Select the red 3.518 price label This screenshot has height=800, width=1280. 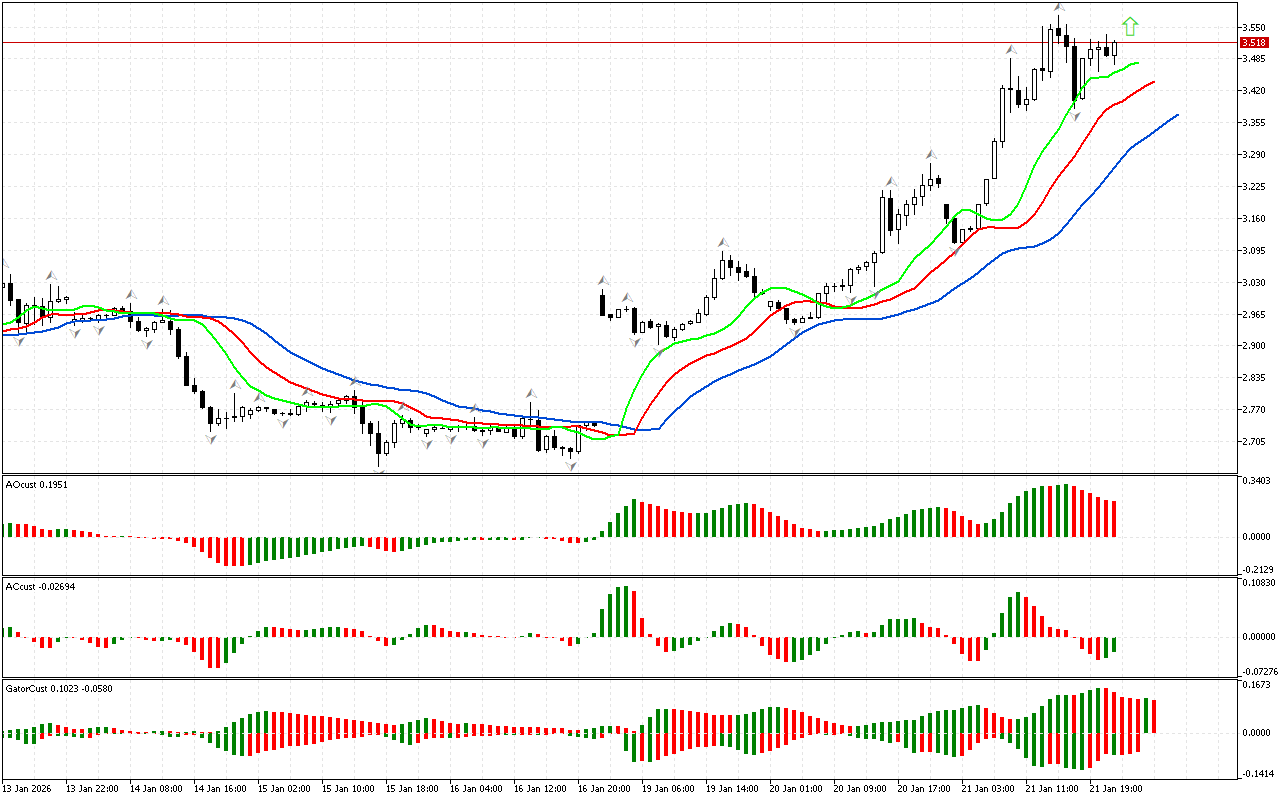1253,43
